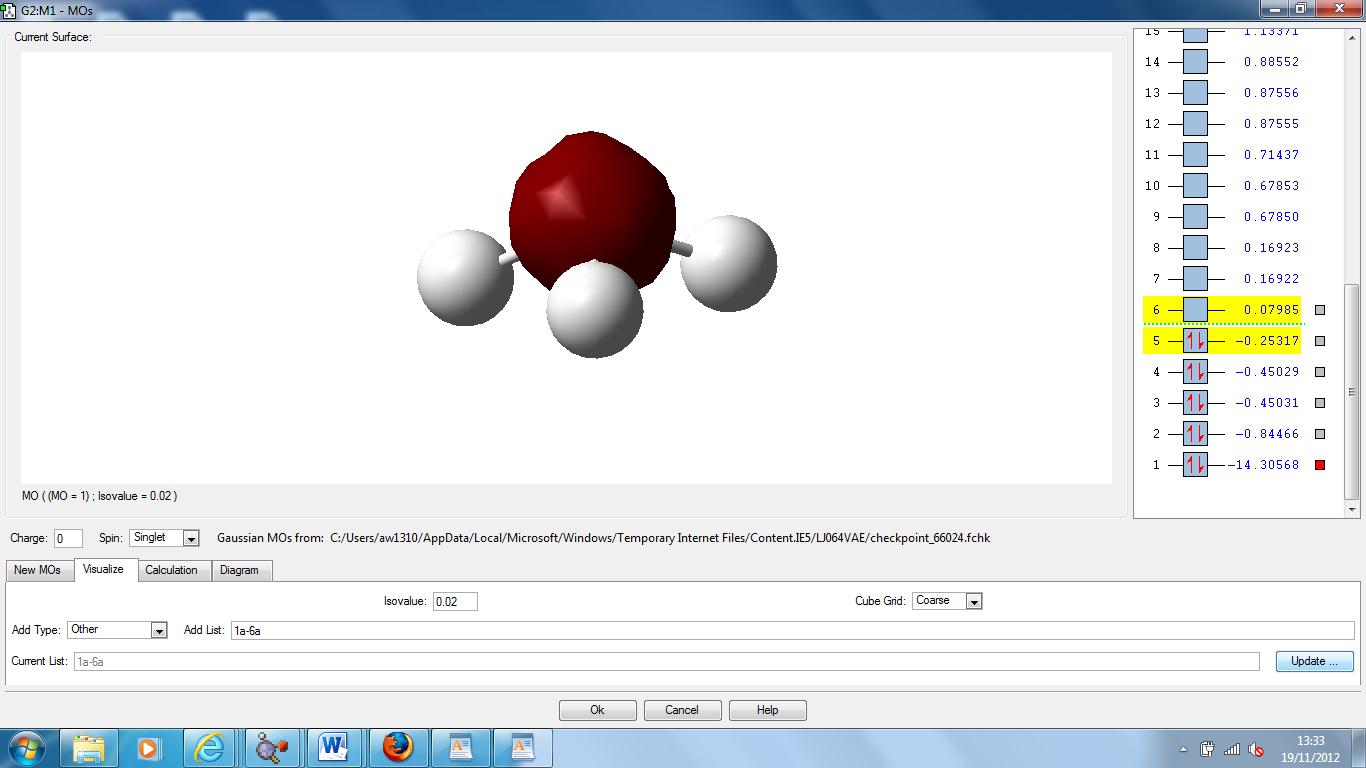This screenshot has height=768, width=1366.
Task: Open the GaussView taskbar icon
Action: [272, 747]
